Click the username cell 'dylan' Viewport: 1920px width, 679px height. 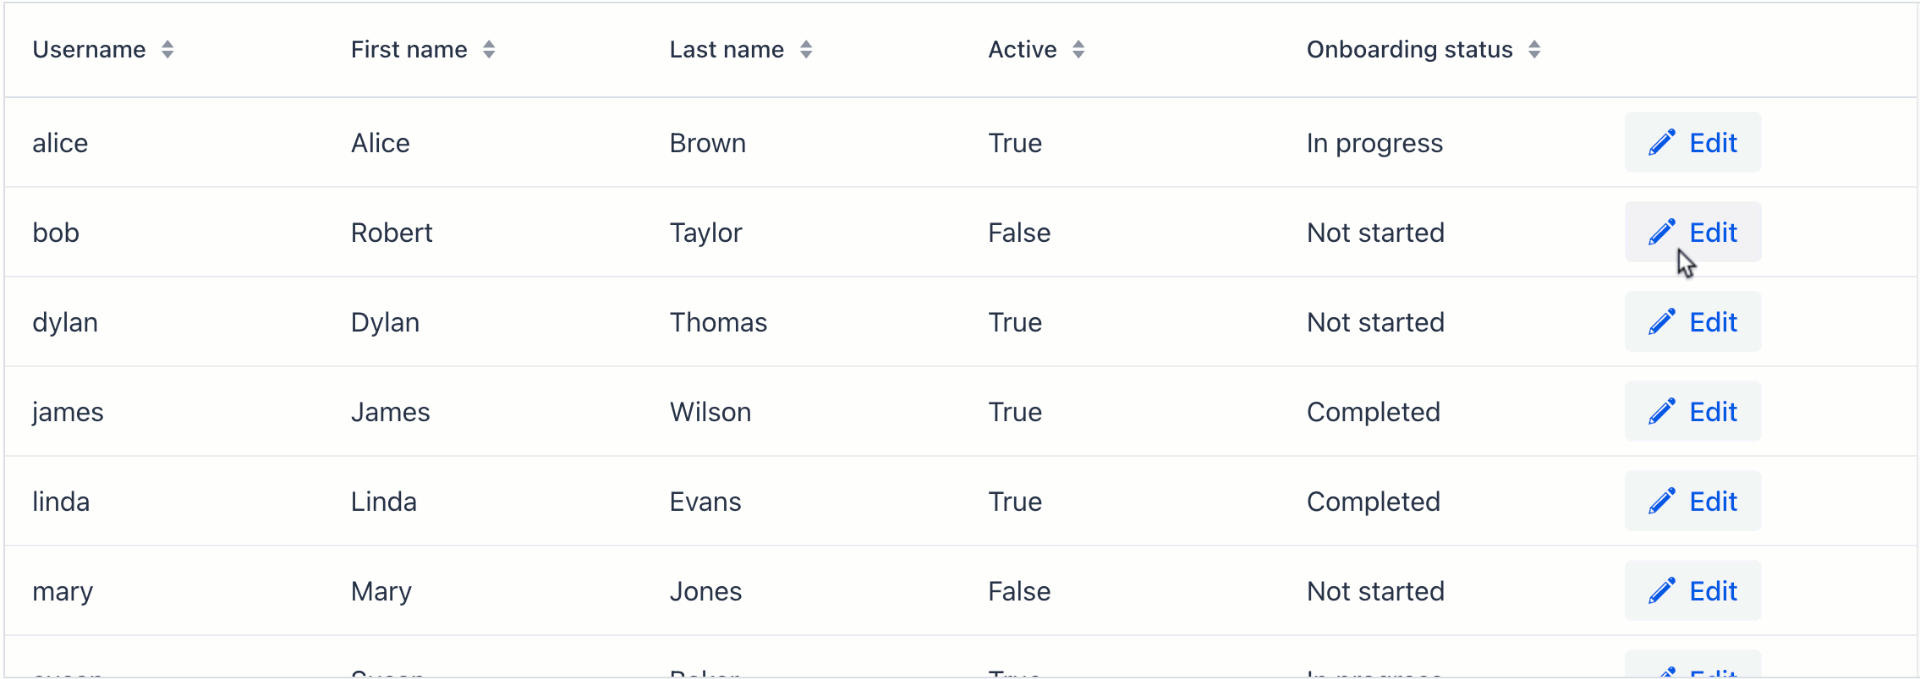(65, 323)
